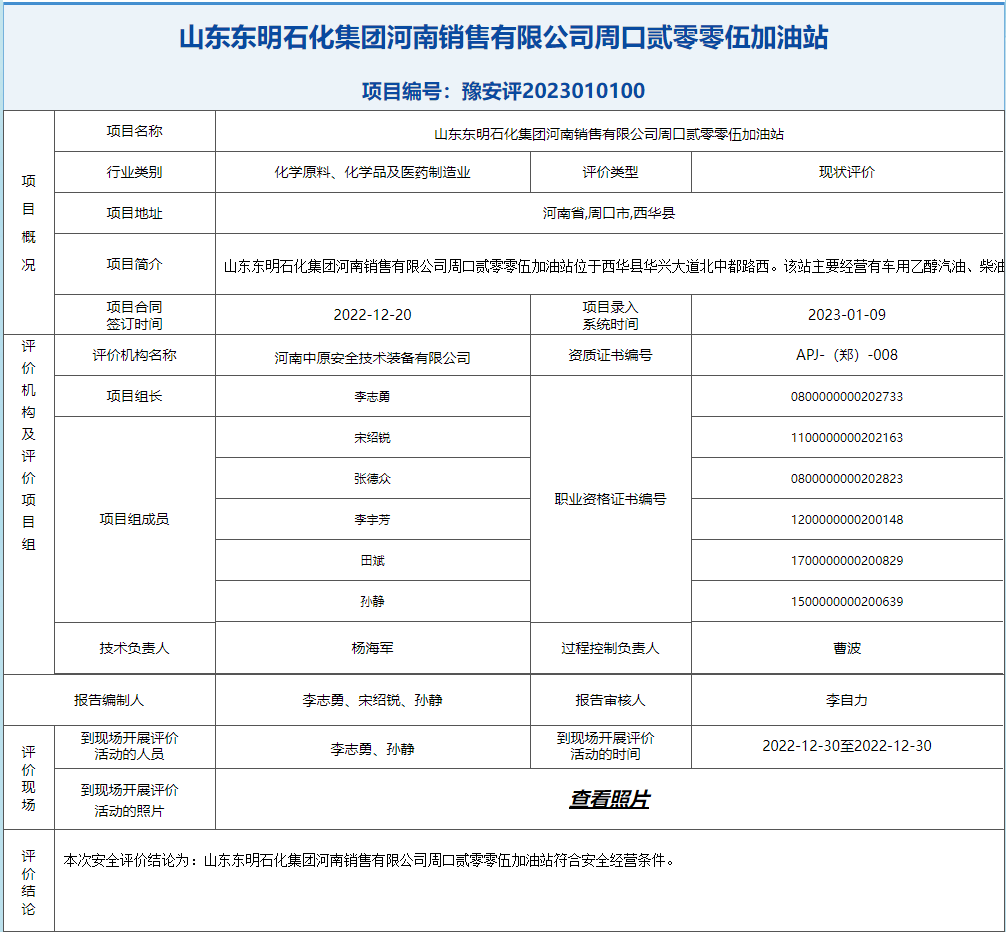The image size is (1006, 932).
Task: Select certificate number 1700000000200829
Action: coord(847,561)
